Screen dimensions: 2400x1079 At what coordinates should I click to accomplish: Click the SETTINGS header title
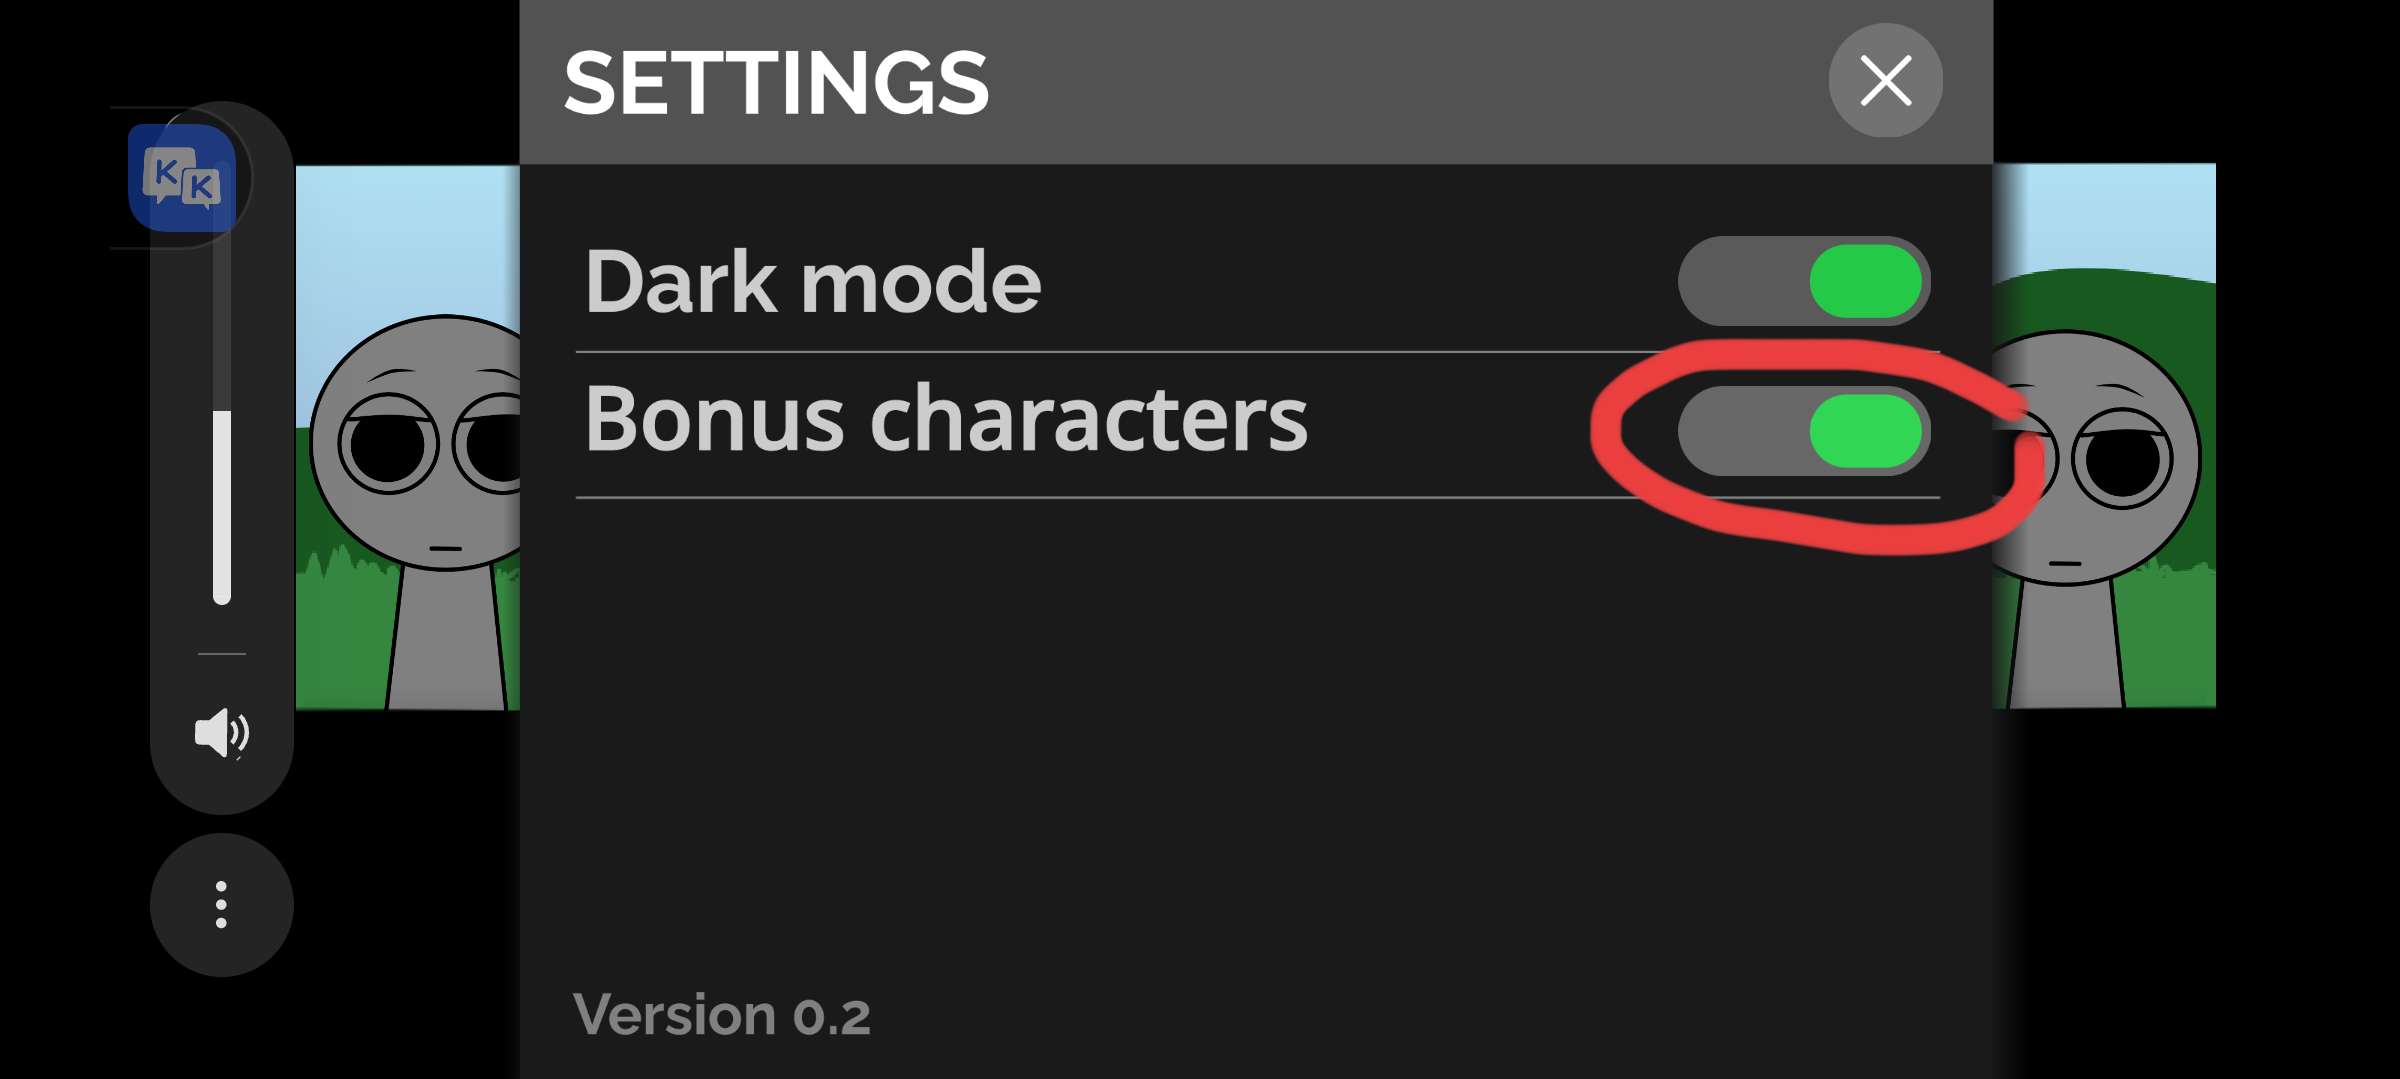[x=776, y=83]
